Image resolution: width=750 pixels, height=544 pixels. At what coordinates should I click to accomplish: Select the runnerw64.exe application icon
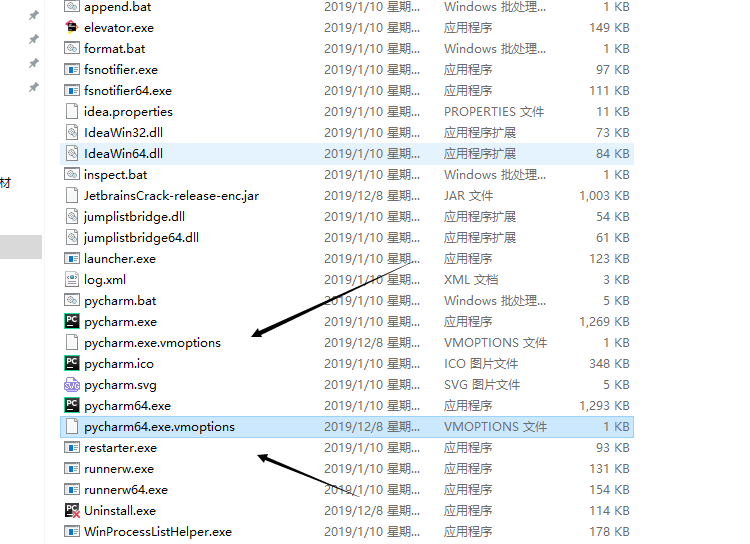[x=72, y=490]
